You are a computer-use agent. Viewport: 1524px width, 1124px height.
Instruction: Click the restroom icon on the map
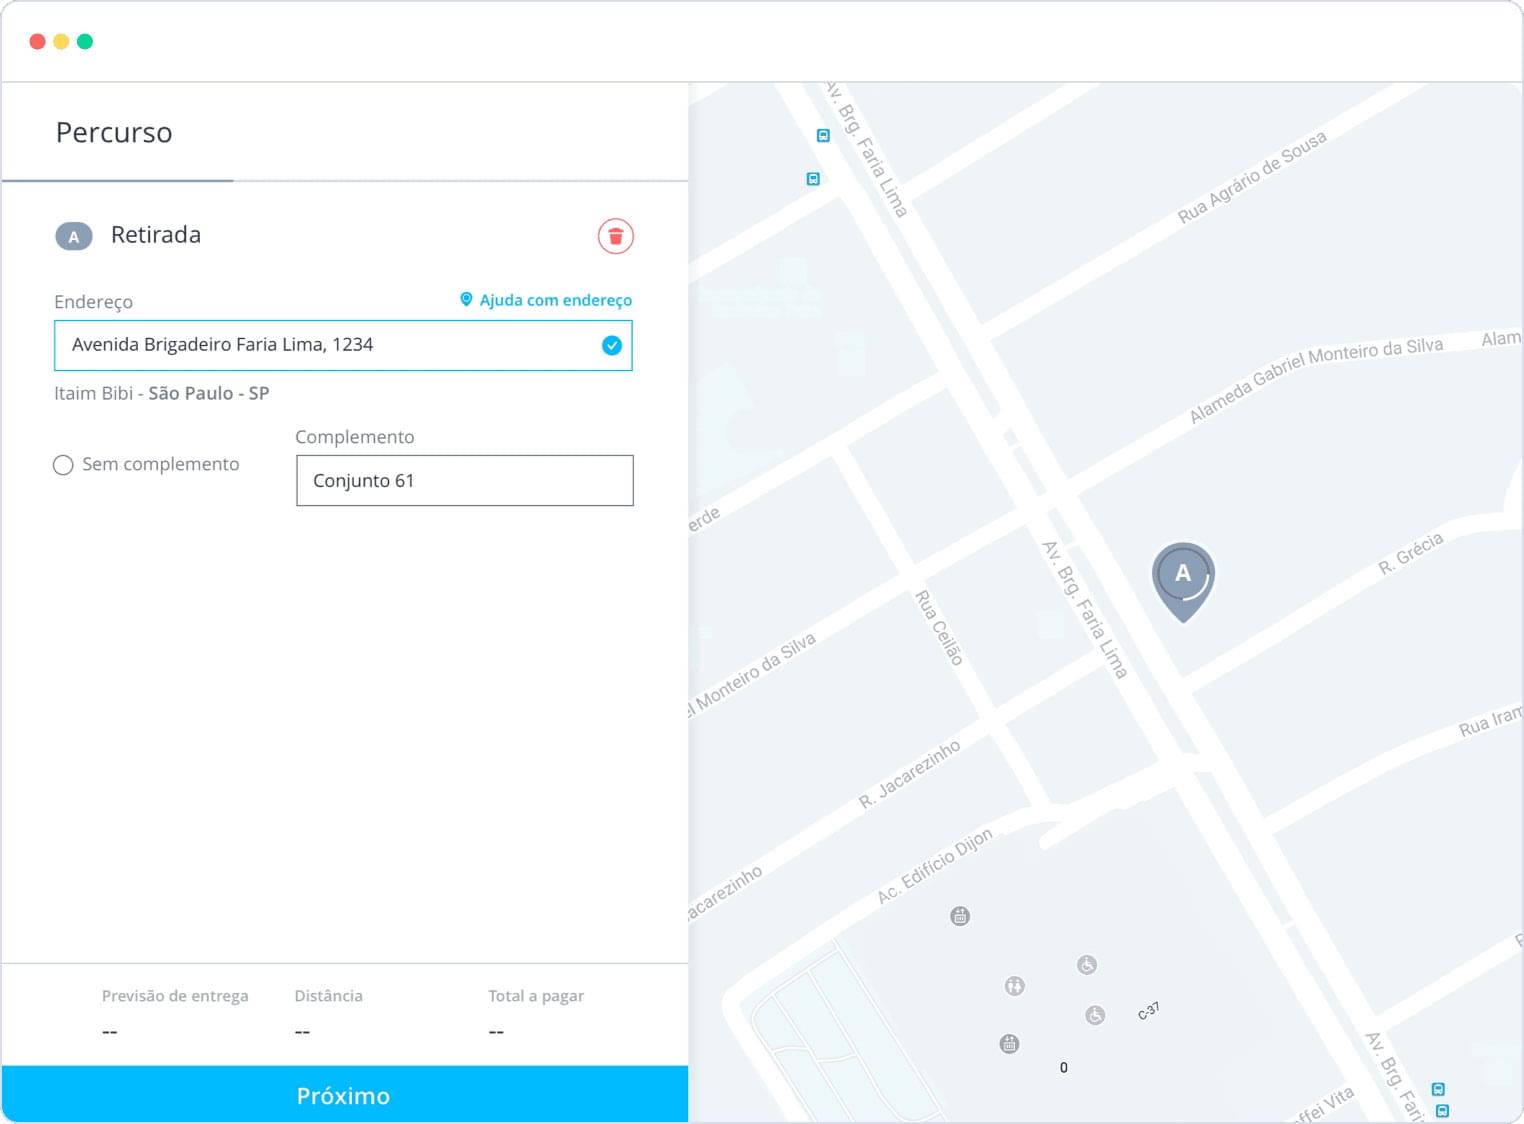[x=1014, y=986]
